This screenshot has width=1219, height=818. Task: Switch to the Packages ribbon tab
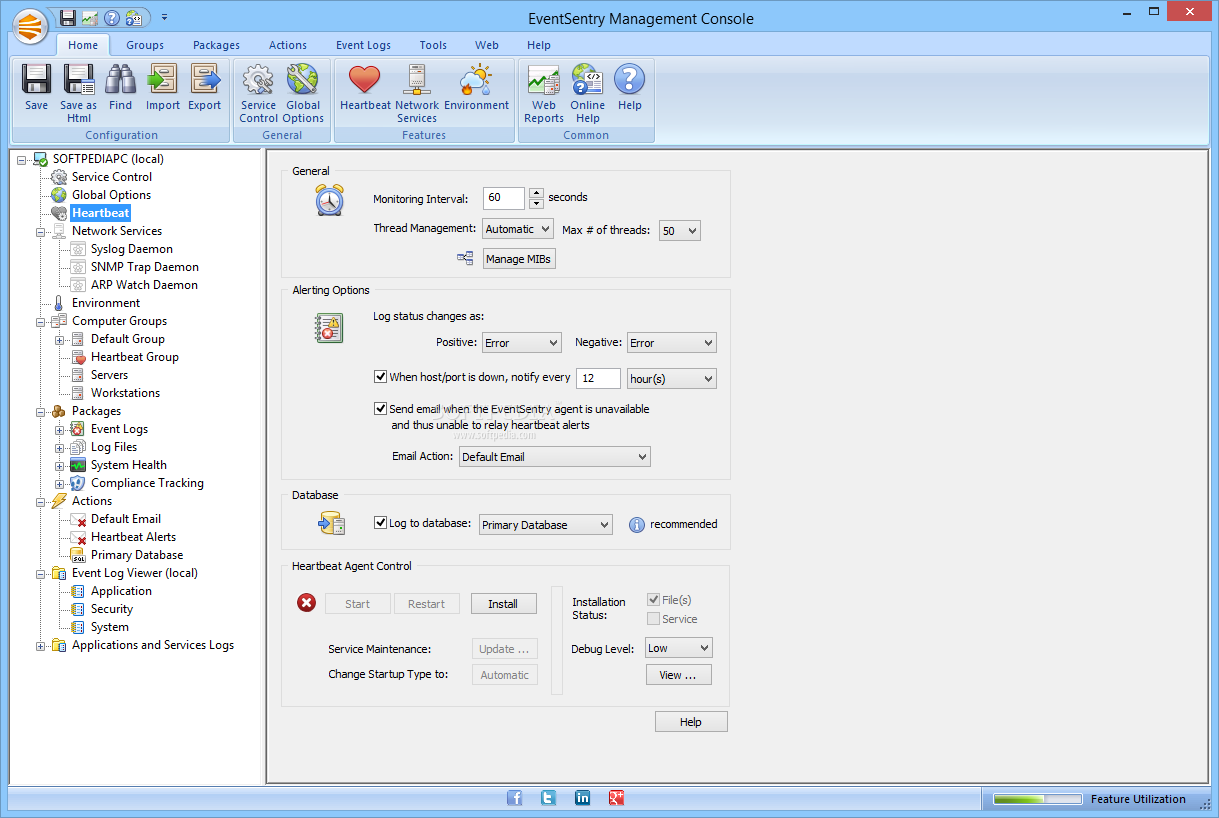coord(216,45)
